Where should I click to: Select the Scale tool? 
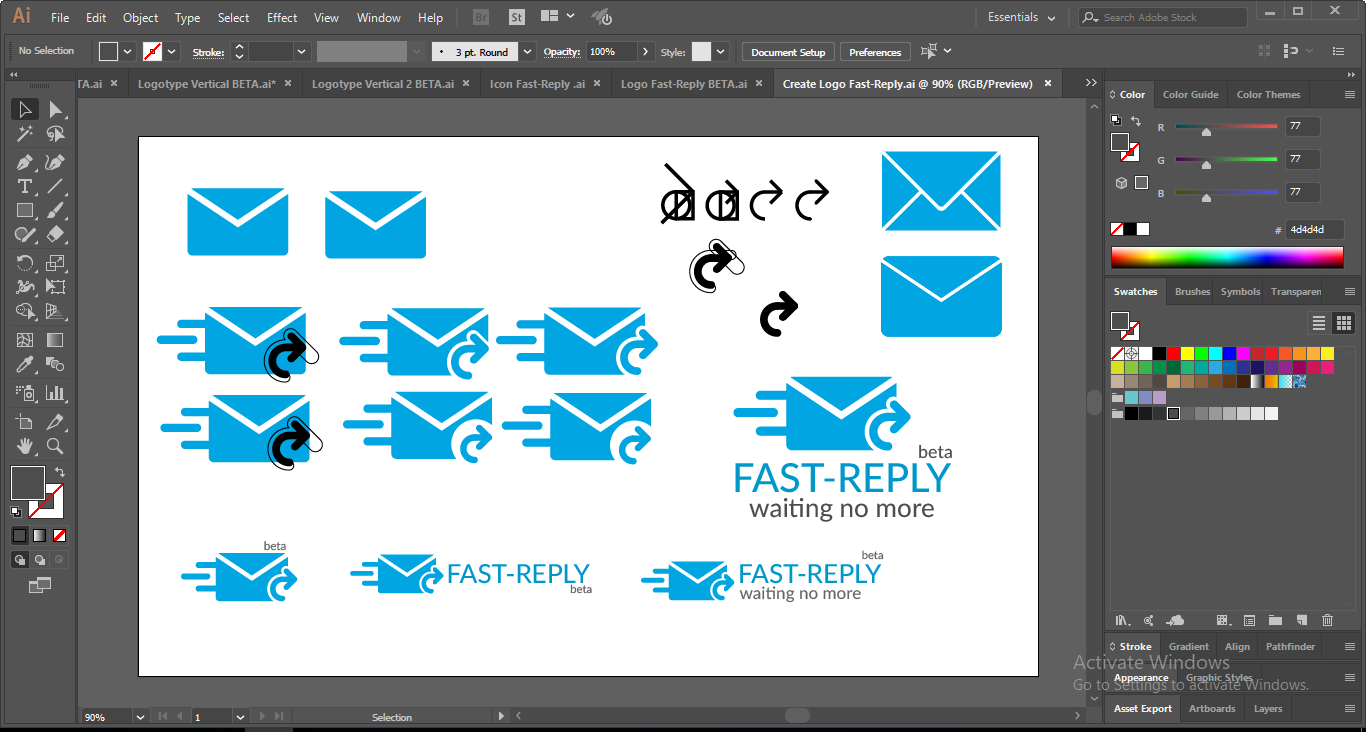56,263
